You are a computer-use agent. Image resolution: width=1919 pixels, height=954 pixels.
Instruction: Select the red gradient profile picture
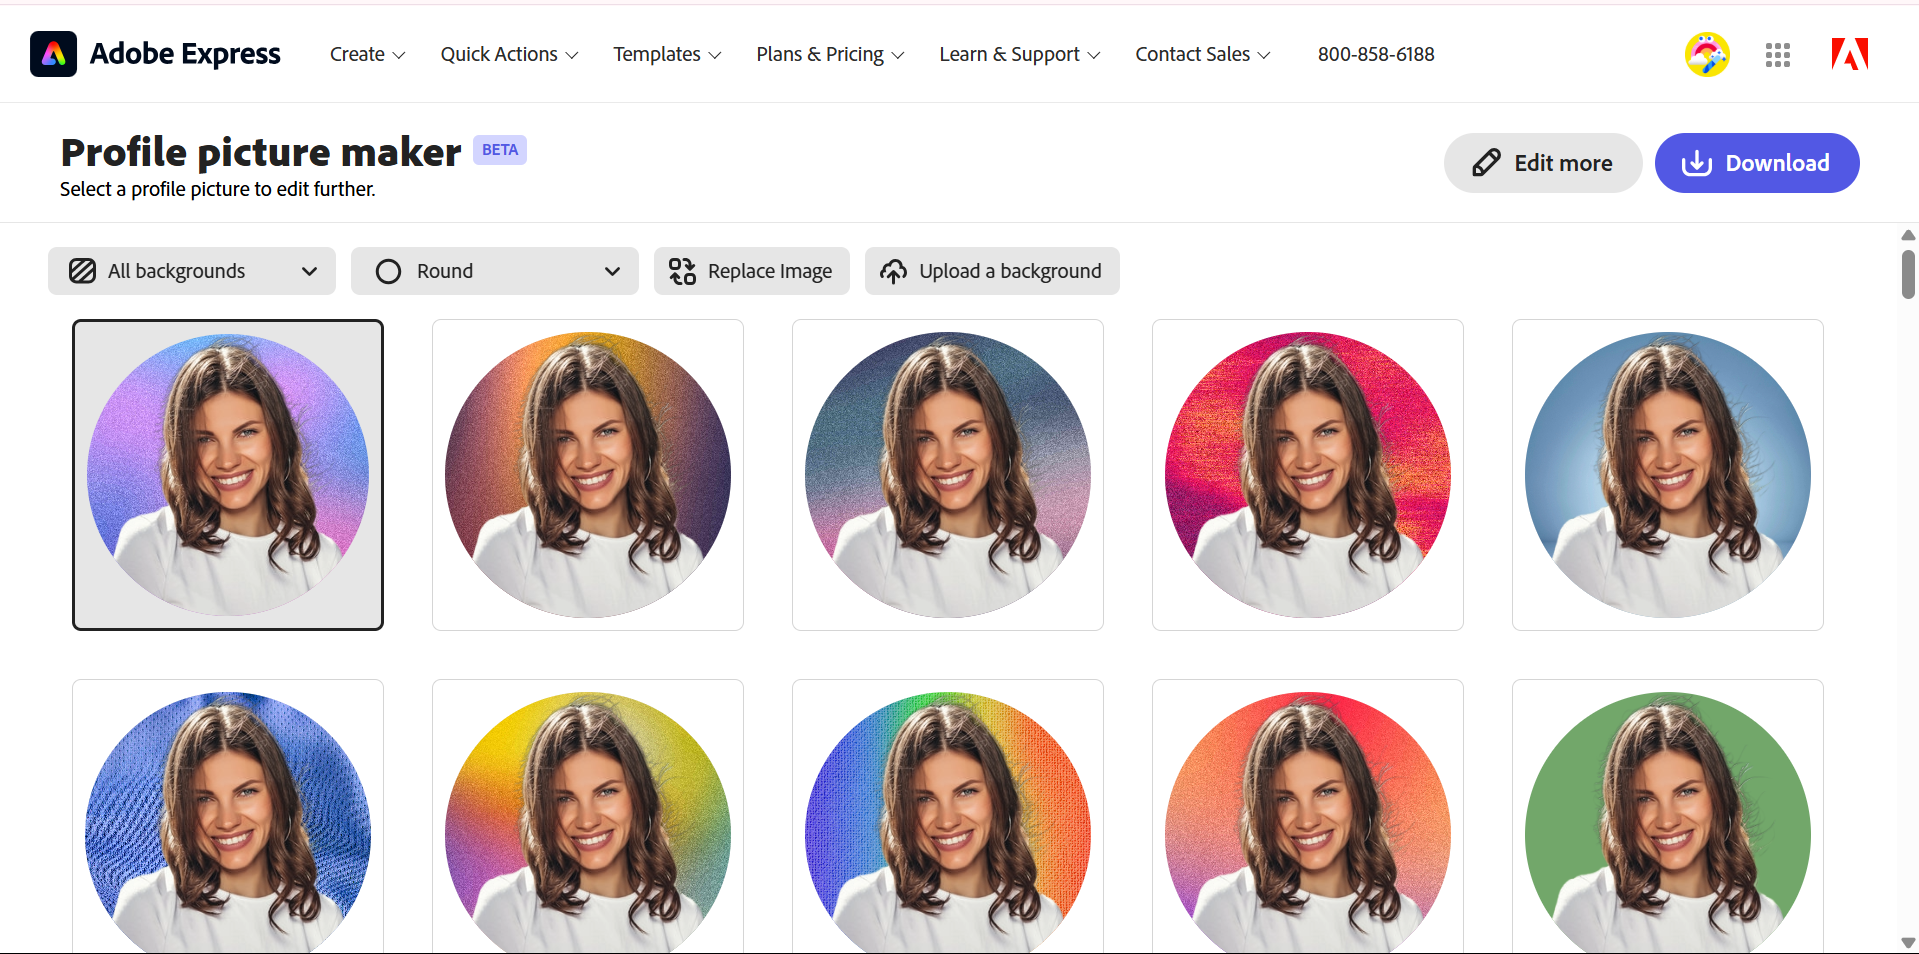pyautogui.click(x=1307, y=475)
